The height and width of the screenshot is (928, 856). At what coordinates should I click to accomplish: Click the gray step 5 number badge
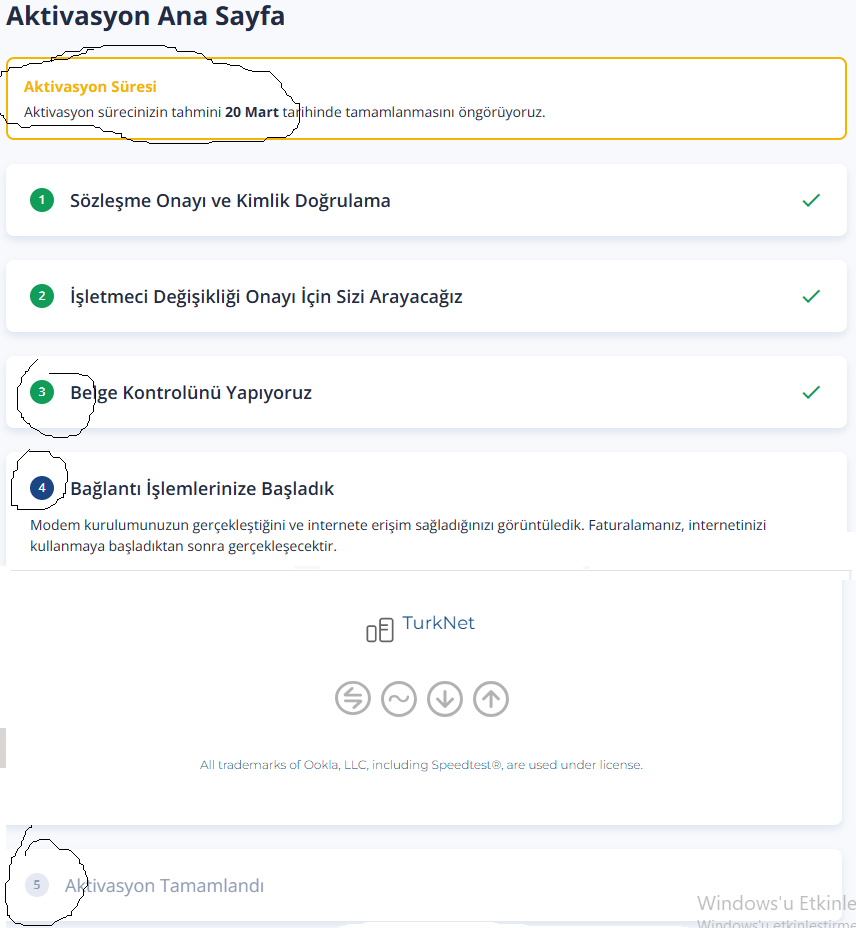pos(37,885)
